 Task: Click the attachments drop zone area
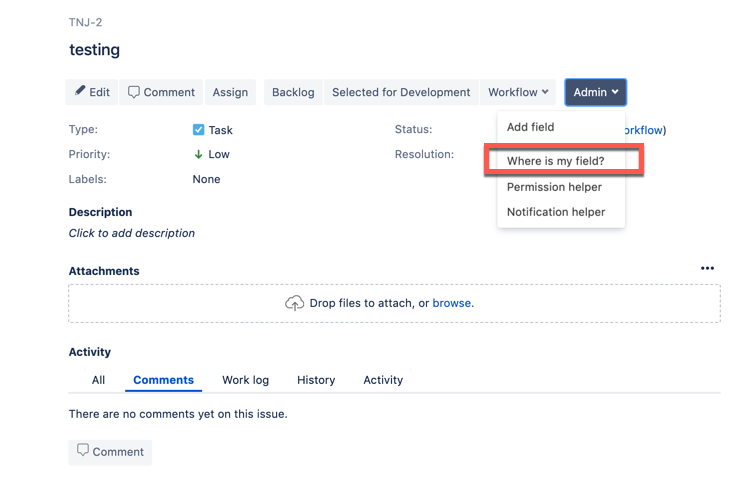[x=394, y=304]
